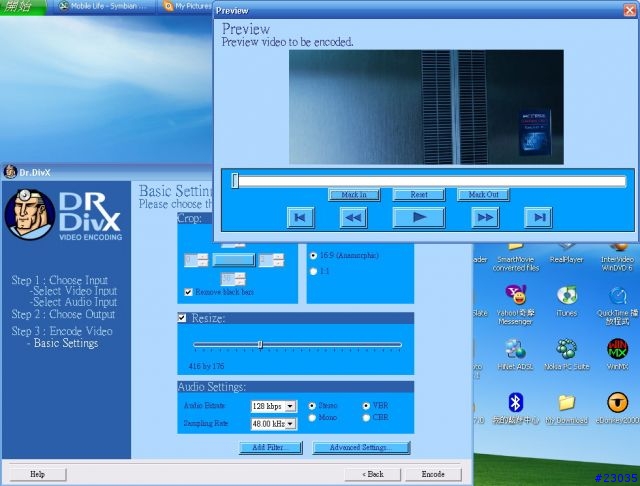
Task: Go to Step 2: Choose Output
Action: 63,314
